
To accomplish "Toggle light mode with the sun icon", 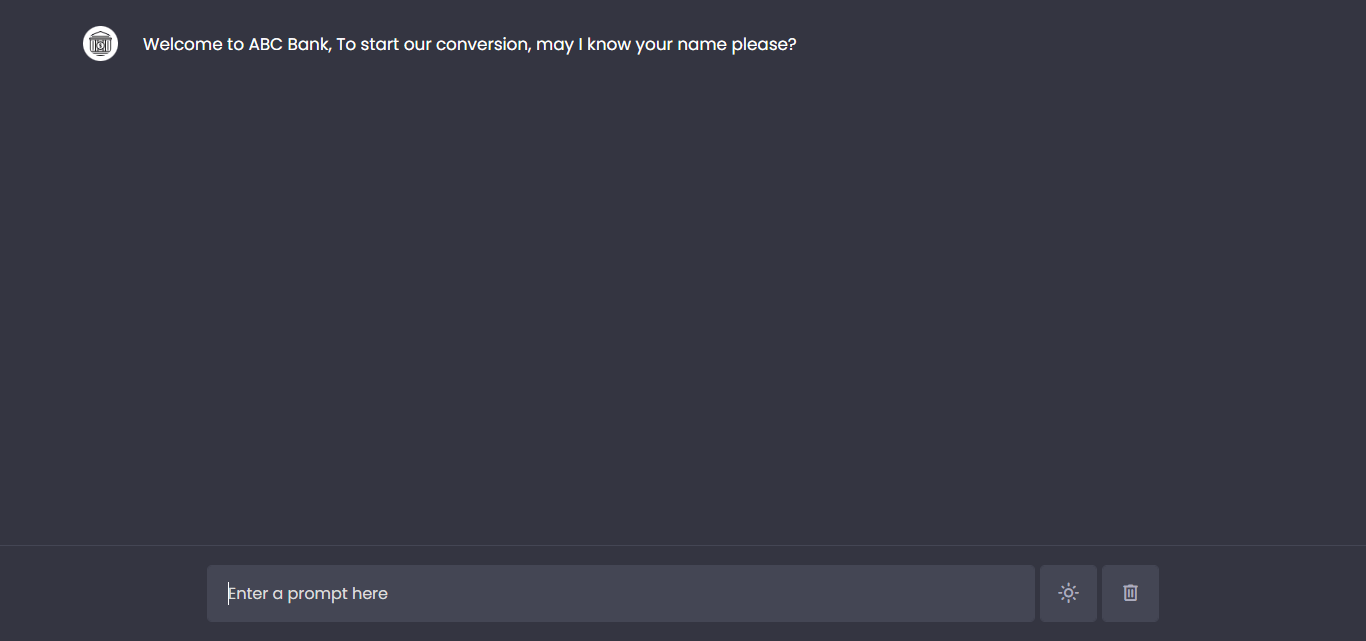I will click(x=1068, y=593).
